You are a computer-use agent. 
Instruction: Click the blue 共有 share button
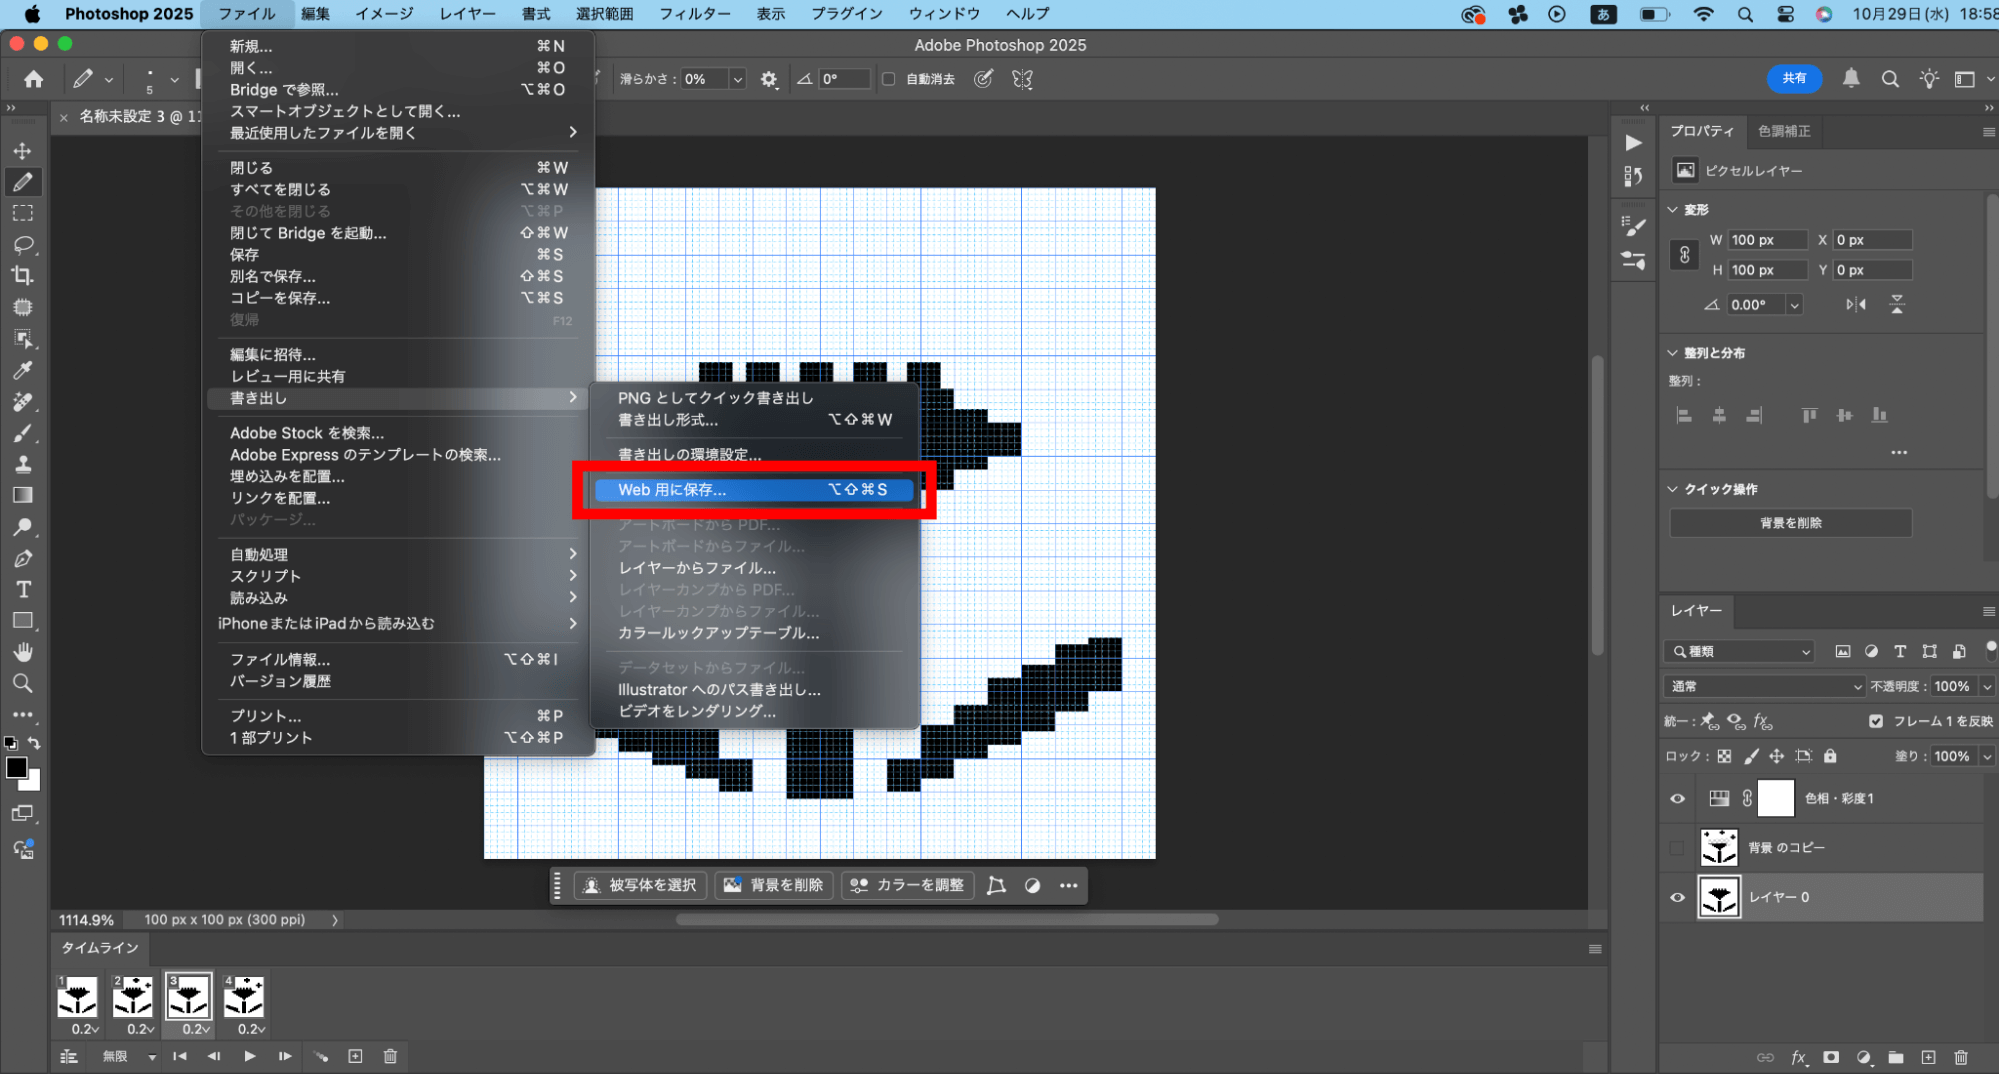coord(1794,79)
